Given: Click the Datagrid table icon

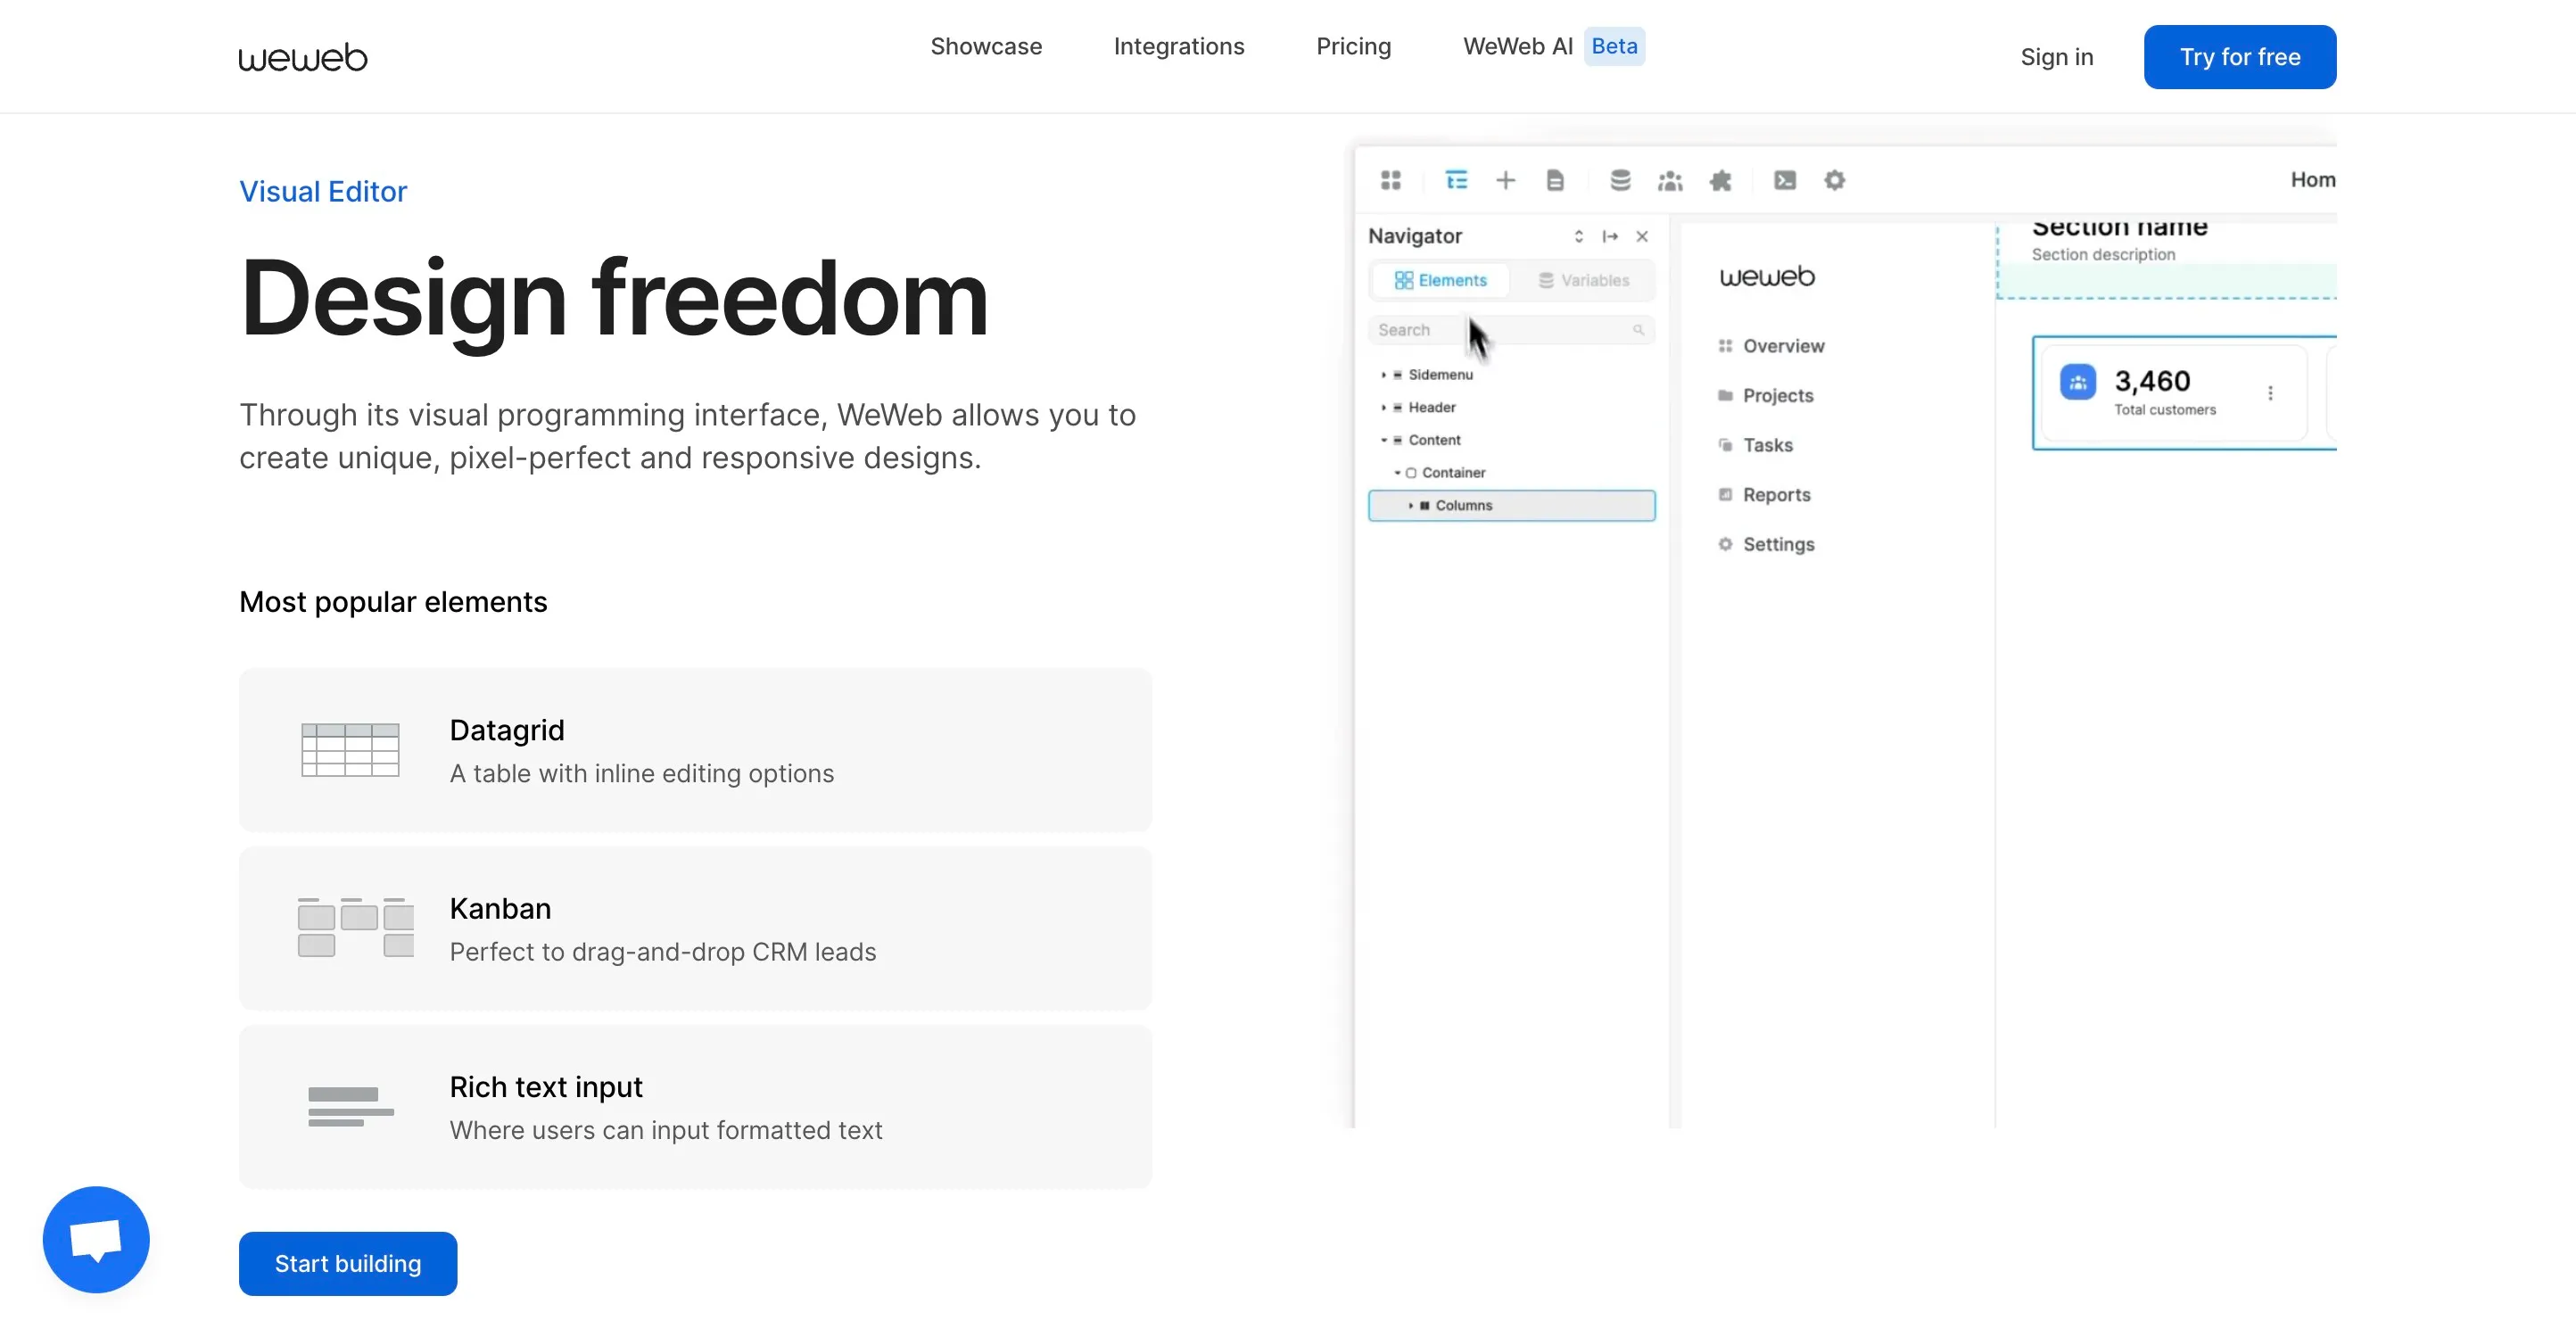Looking at the screenshot, I should click(x=350, y=750).
